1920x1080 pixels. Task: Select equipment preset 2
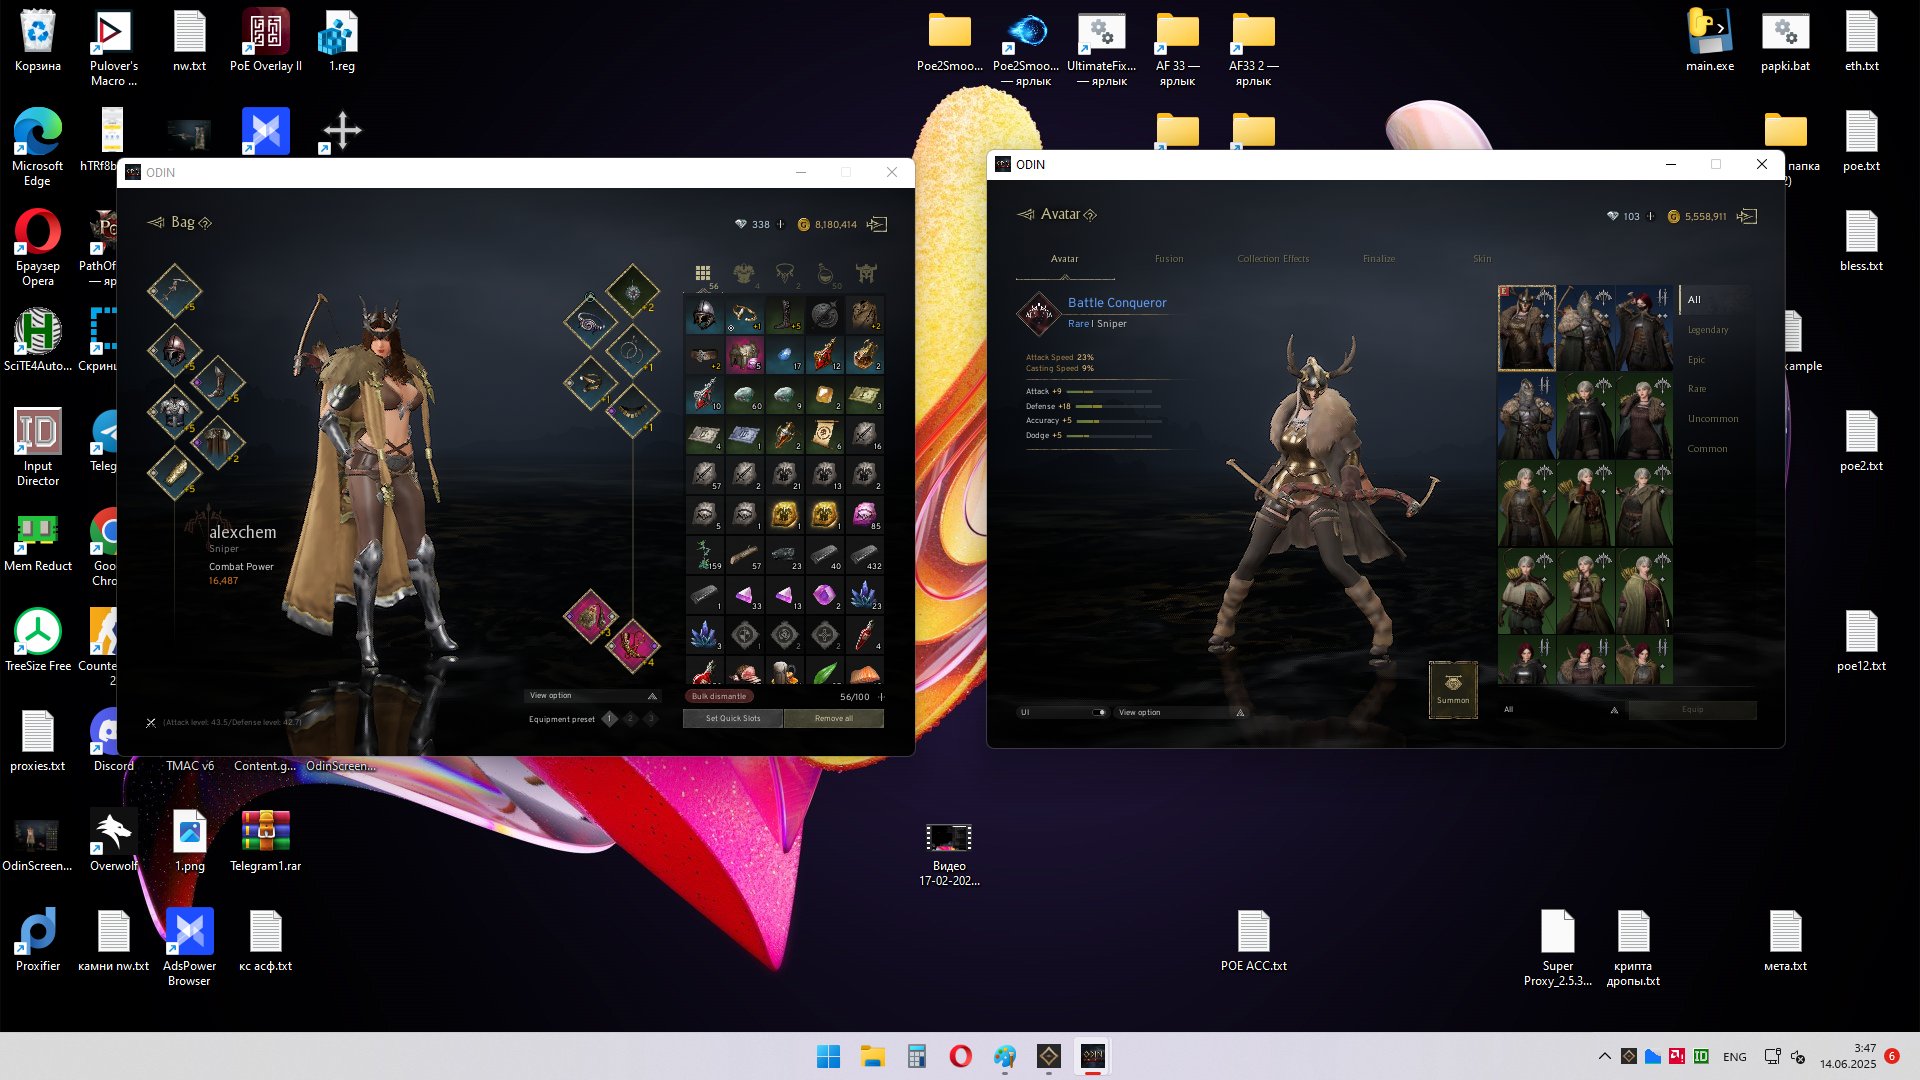click(x=630, y=719)
